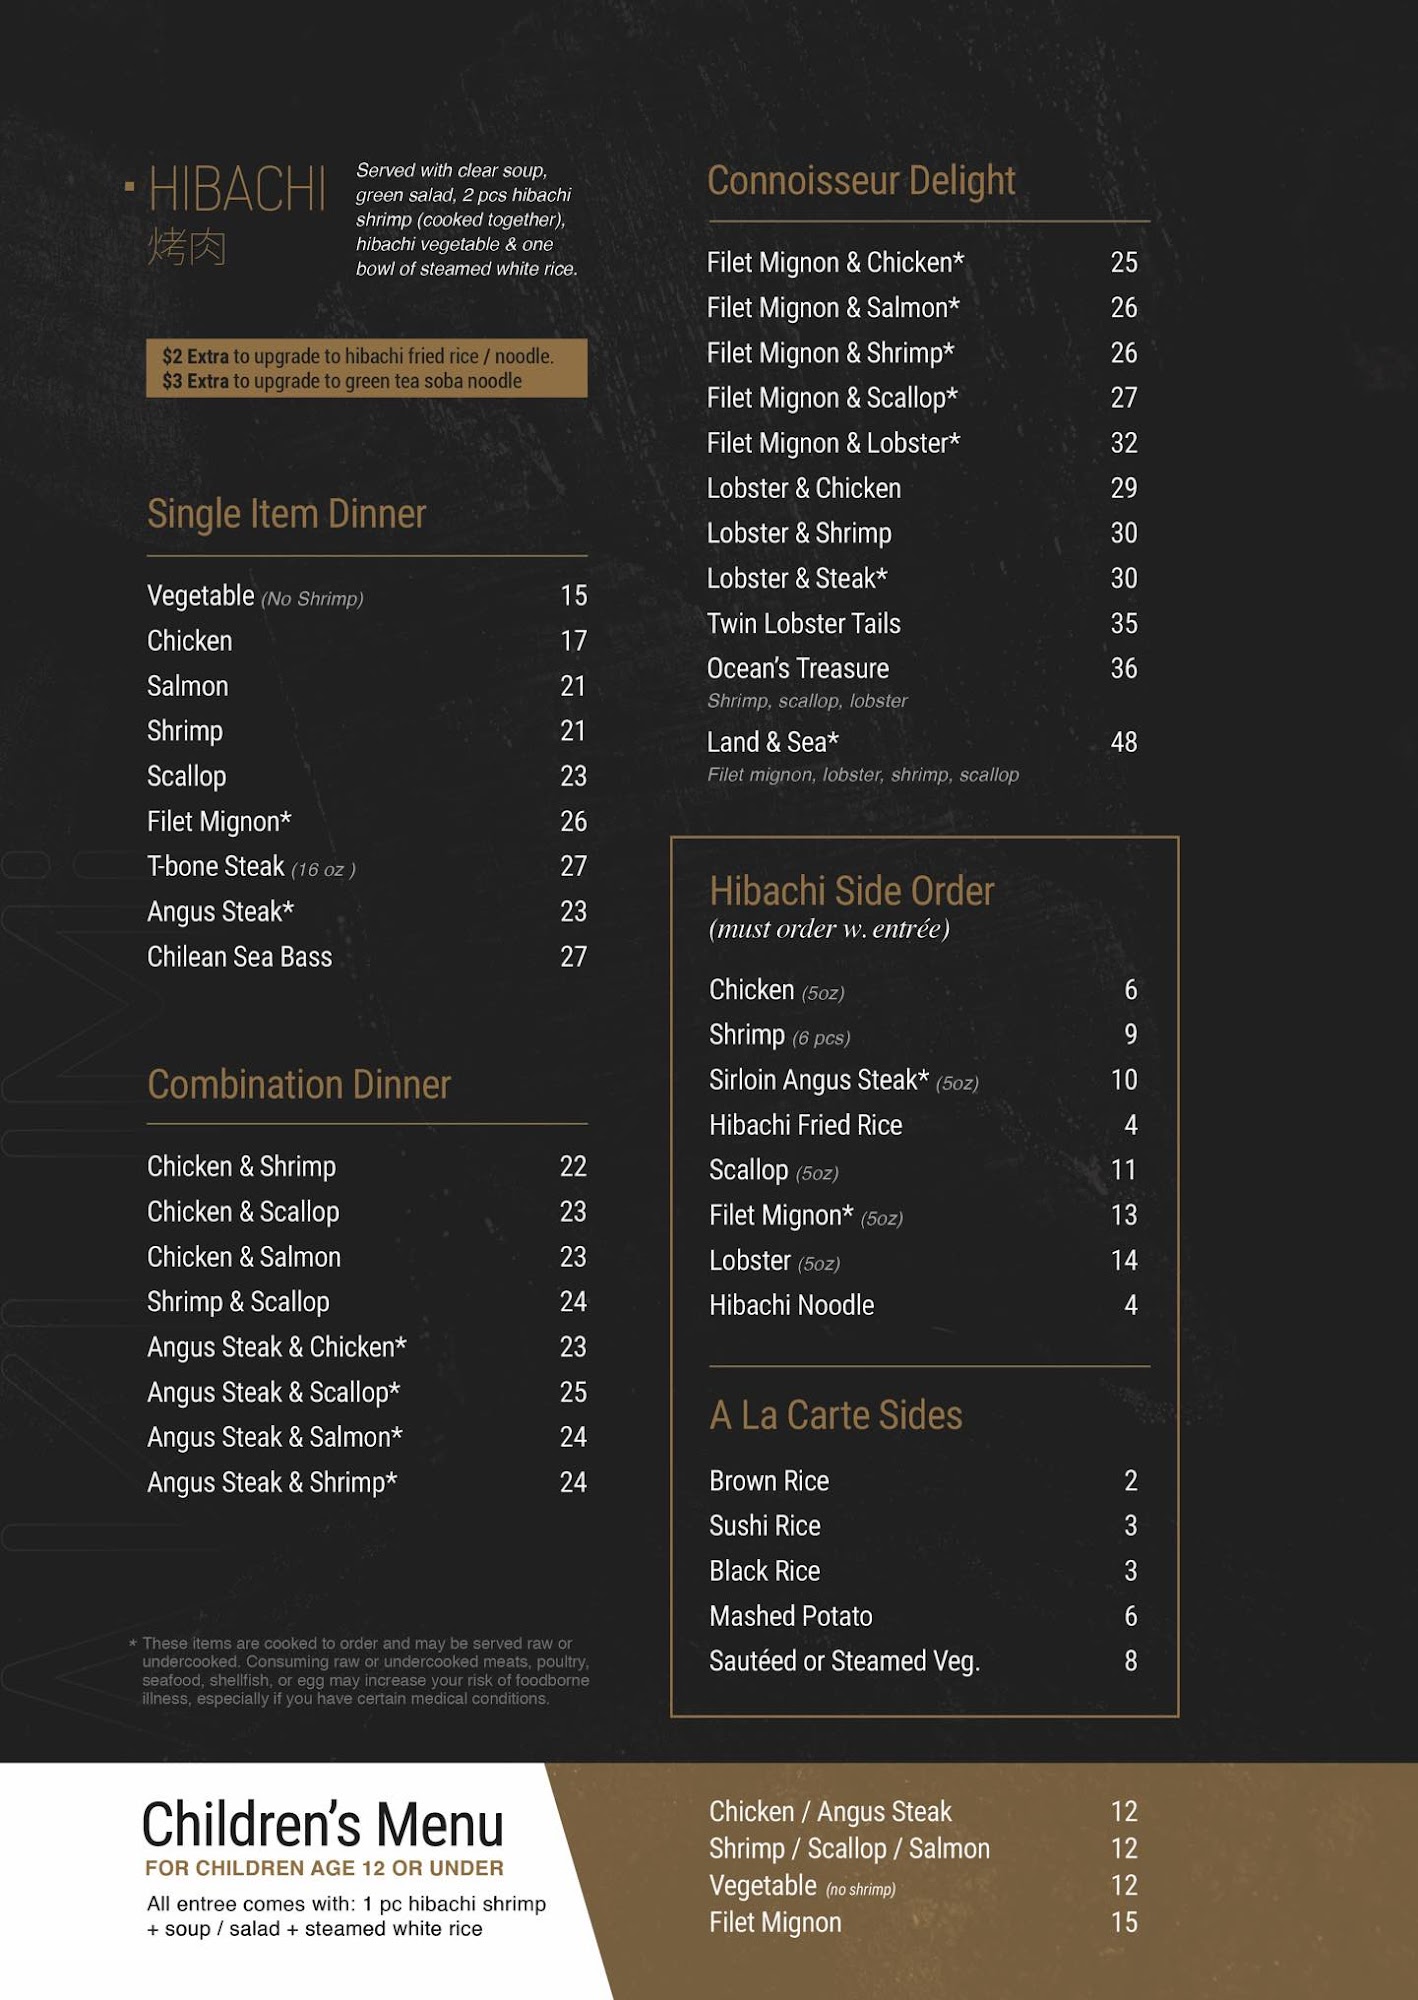Select children's Filet Mignon option
1418x2000 pixels.
point(775,1922)
